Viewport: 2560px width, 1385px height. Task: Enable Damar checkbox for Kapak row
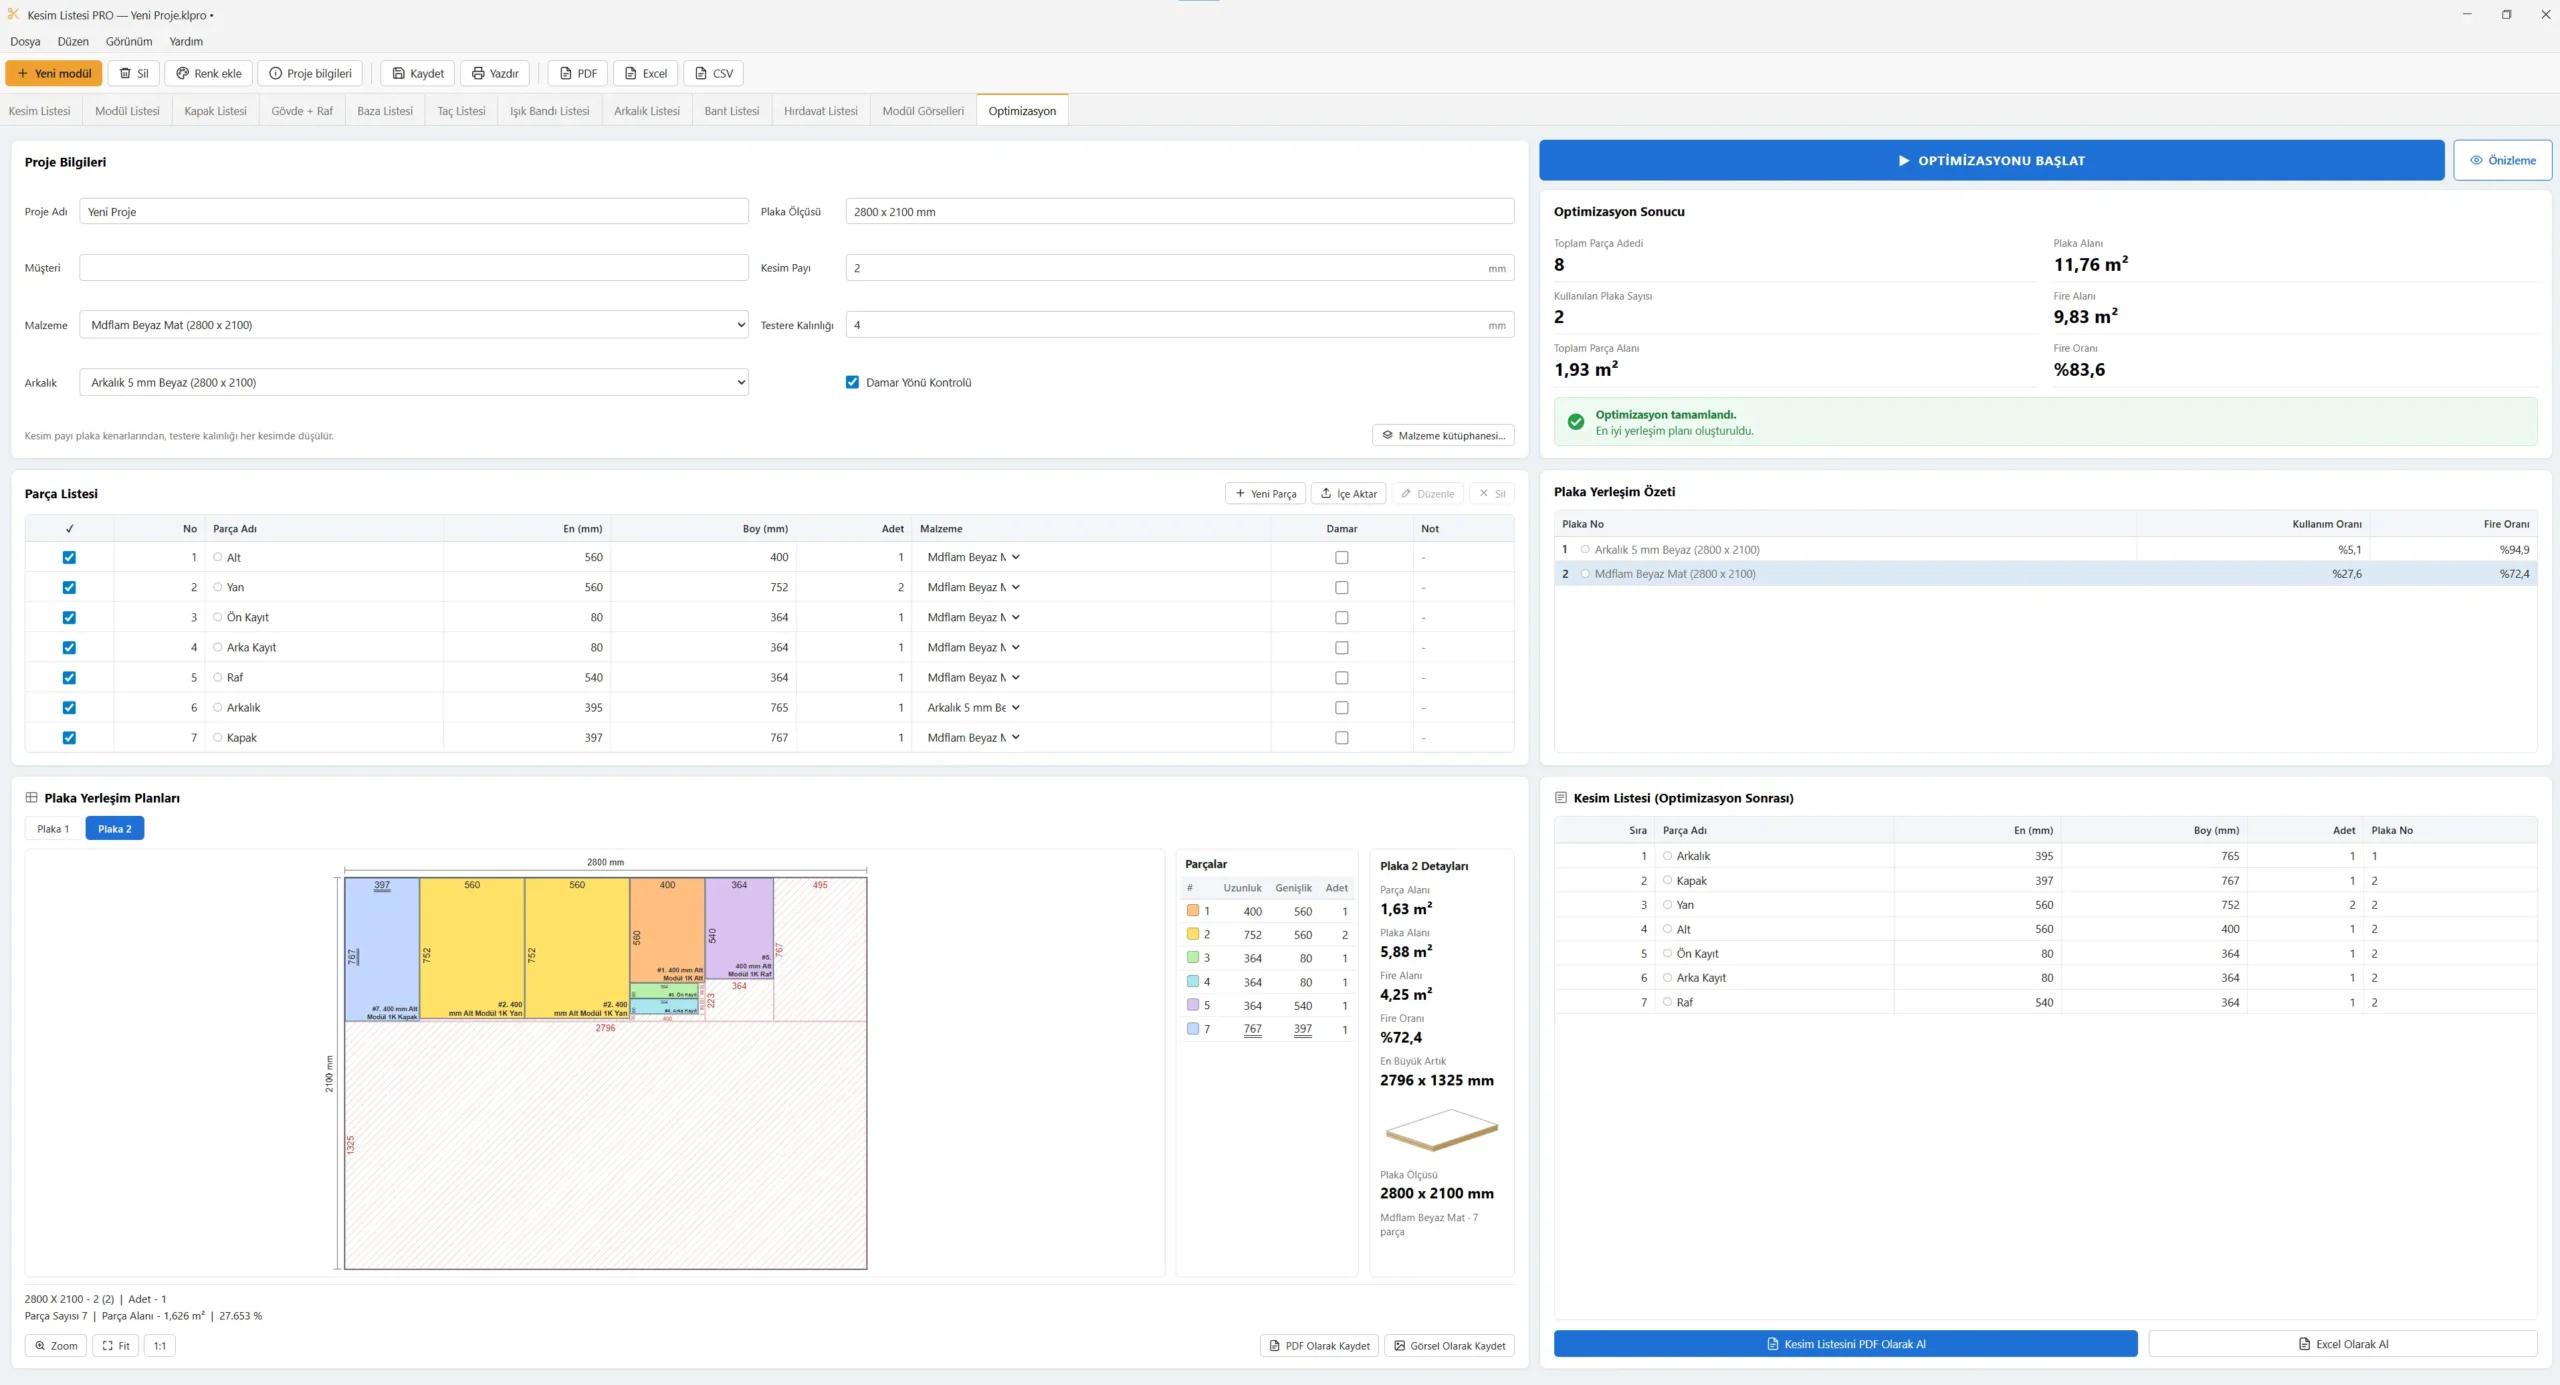1342,737
